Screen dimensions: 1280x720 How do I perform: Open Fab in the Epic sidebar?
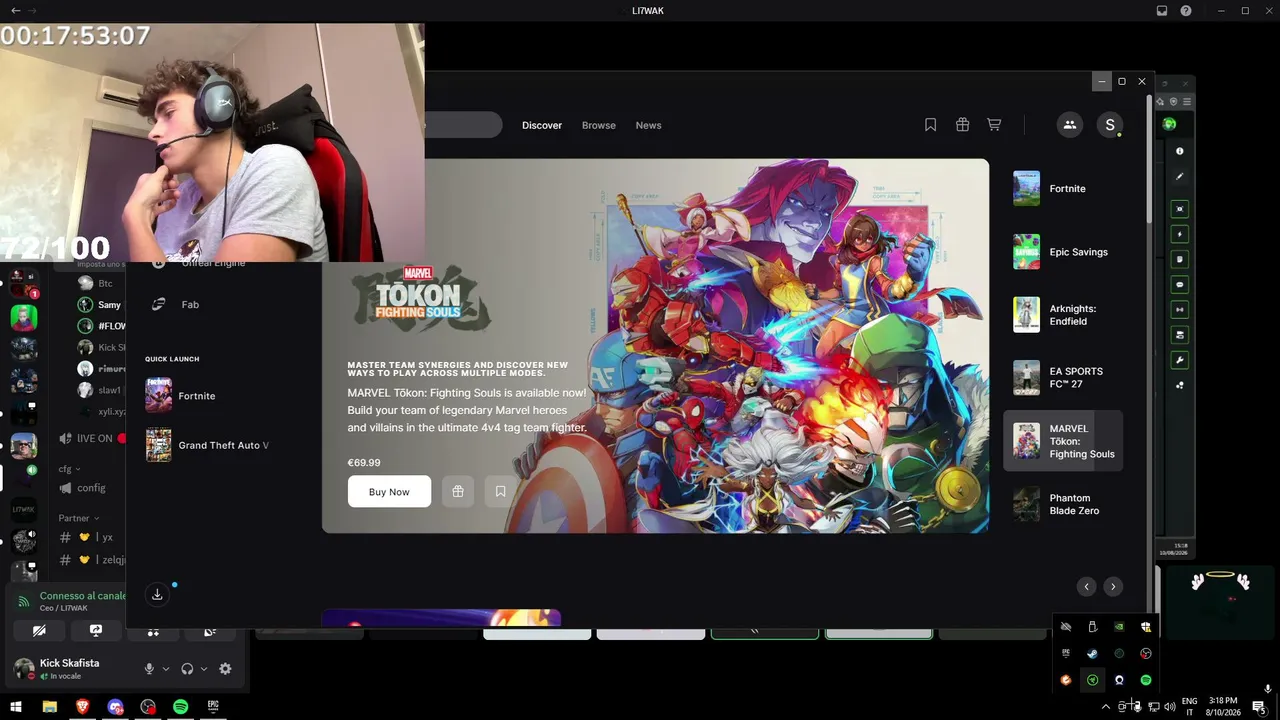pyautogui.click(x=175, y=304)
